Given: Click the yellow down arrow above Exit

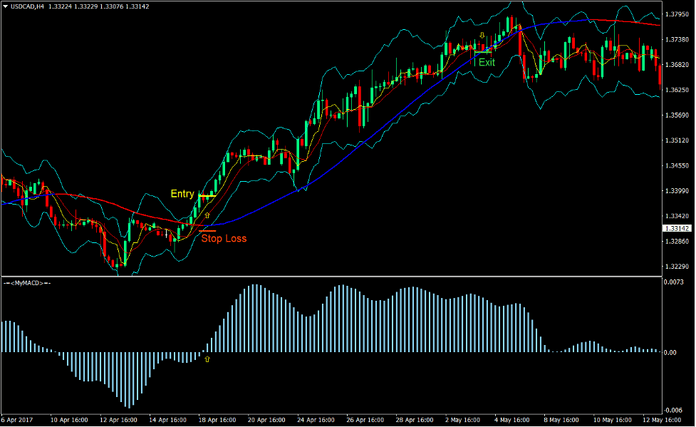Looking at the screenshot, I should coord(482,35).
